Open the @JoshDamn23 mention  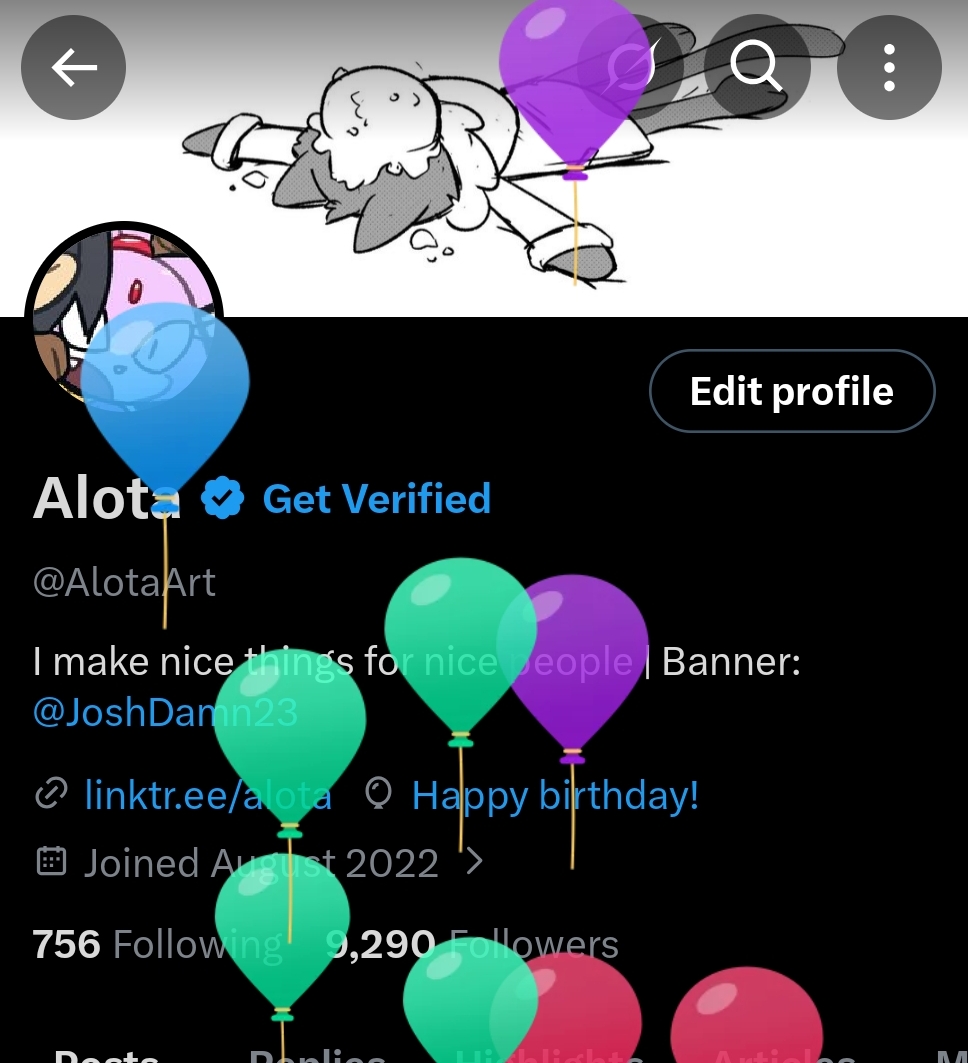click(x=165, y=713)
